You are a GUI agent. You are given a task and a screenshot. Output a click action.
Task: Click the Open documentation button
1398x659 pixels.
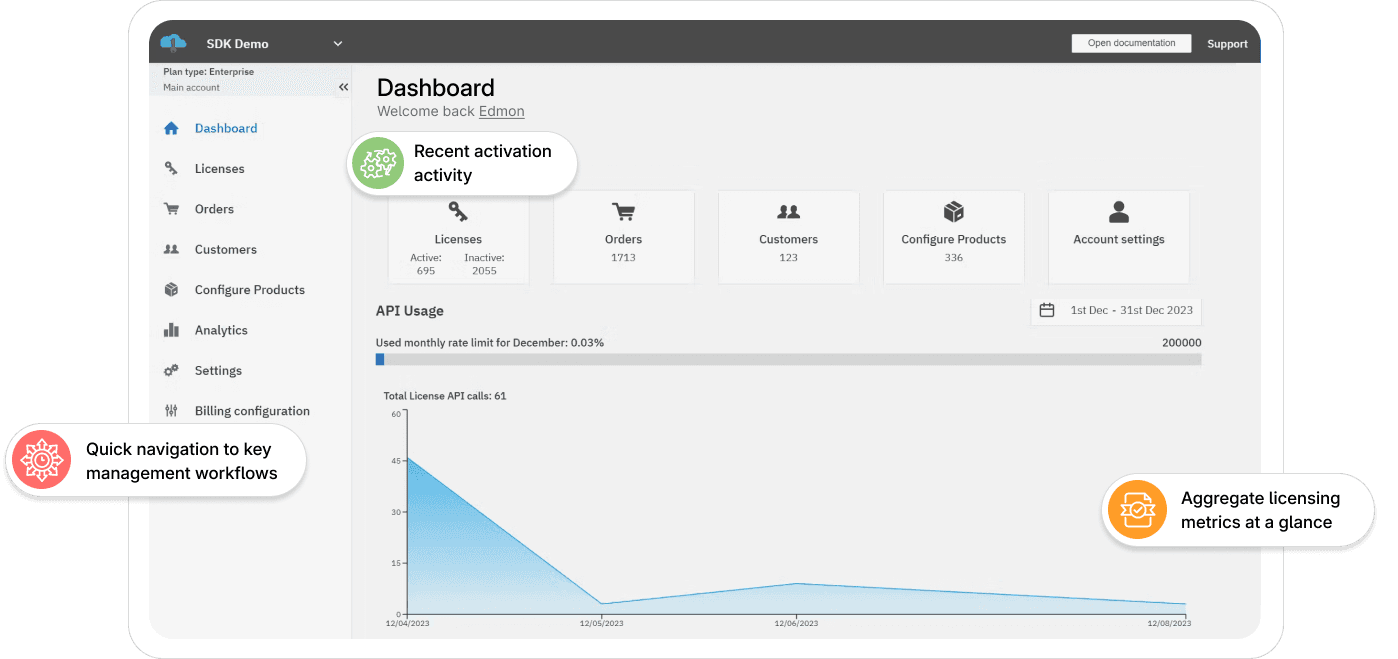coord(1131,43)
